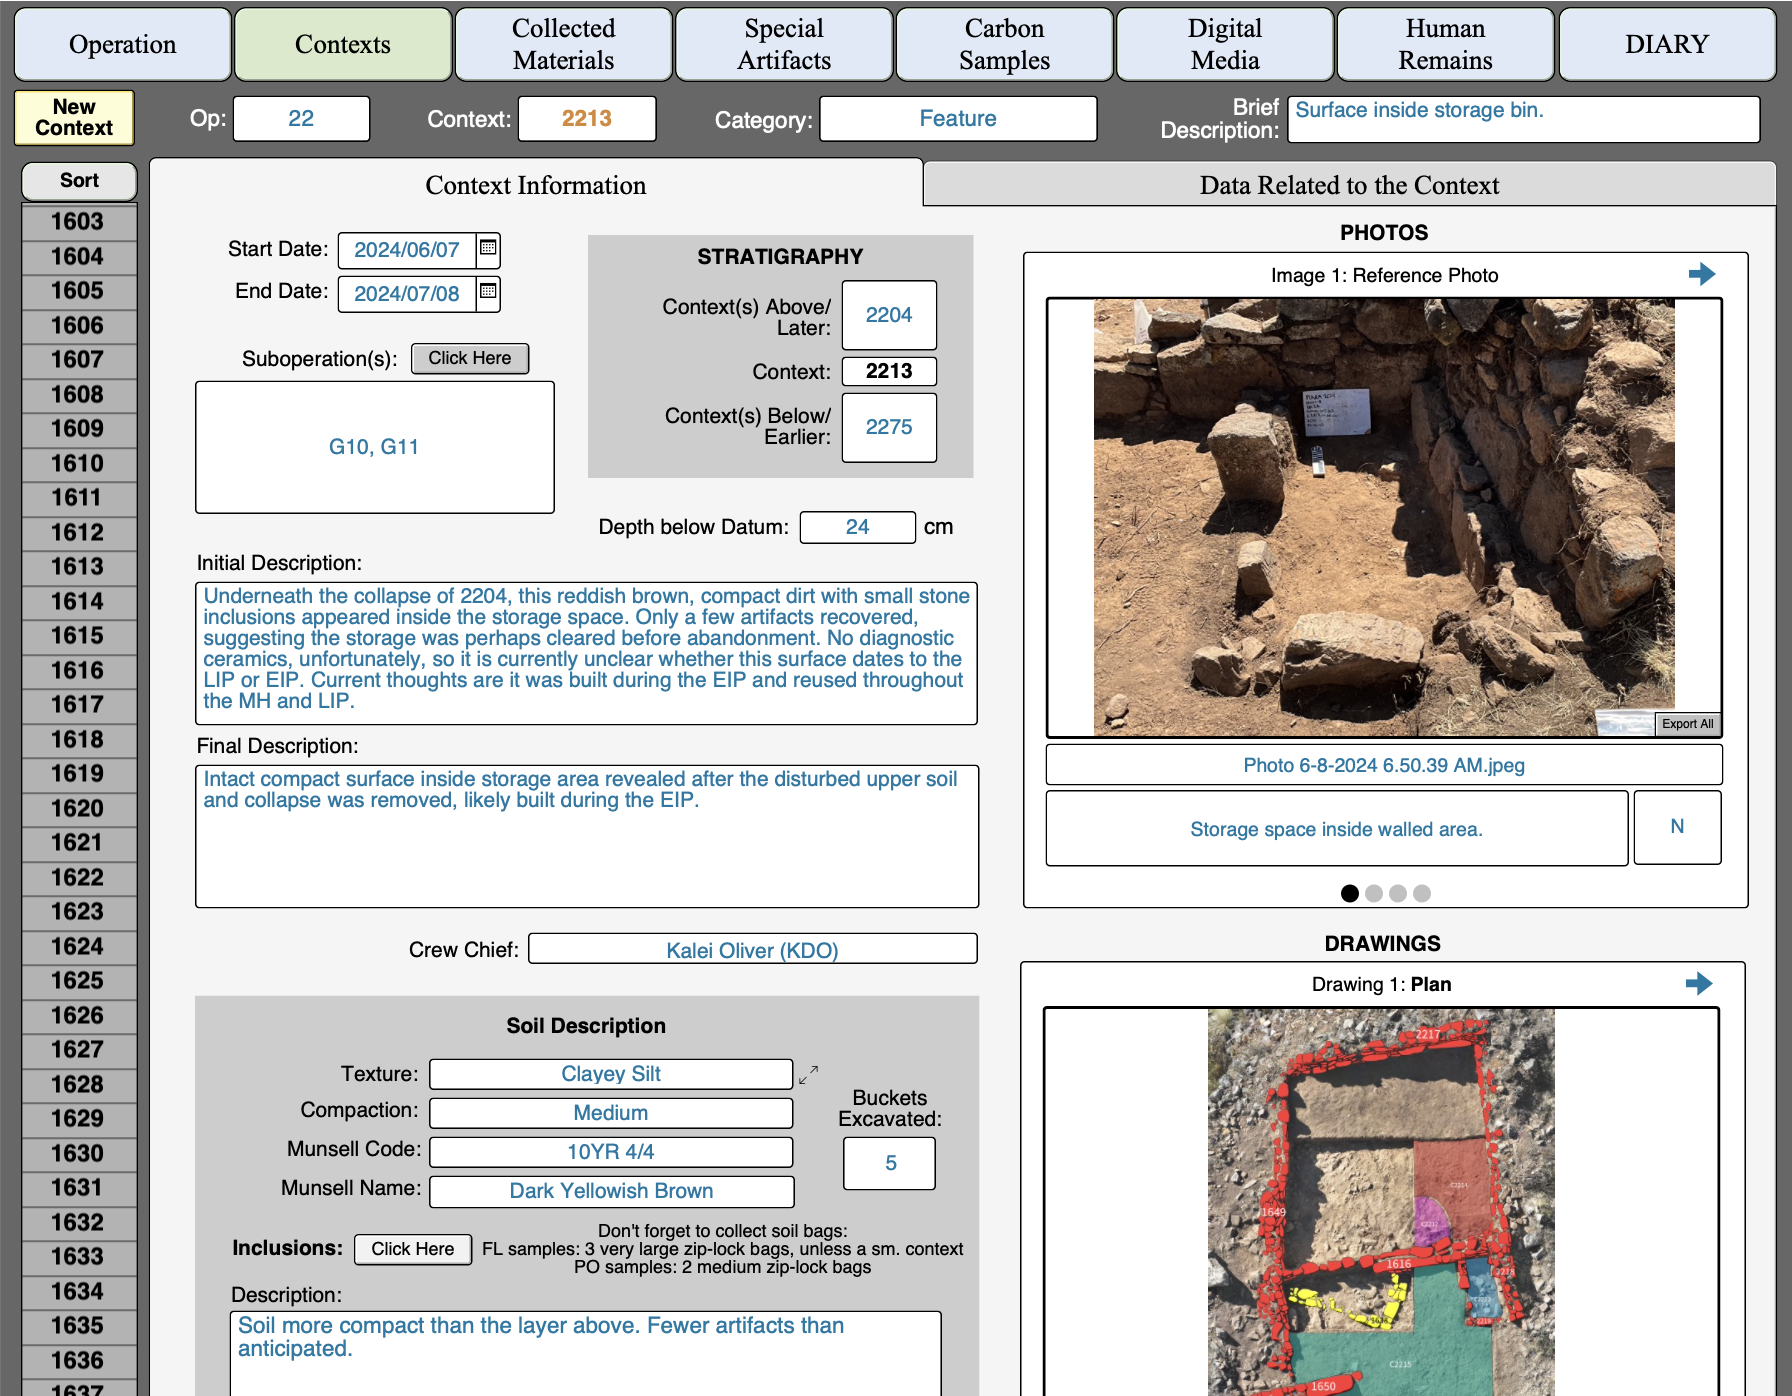
Task: Select the fourth photo pagination dot
Action: [x=1422, y=893]
